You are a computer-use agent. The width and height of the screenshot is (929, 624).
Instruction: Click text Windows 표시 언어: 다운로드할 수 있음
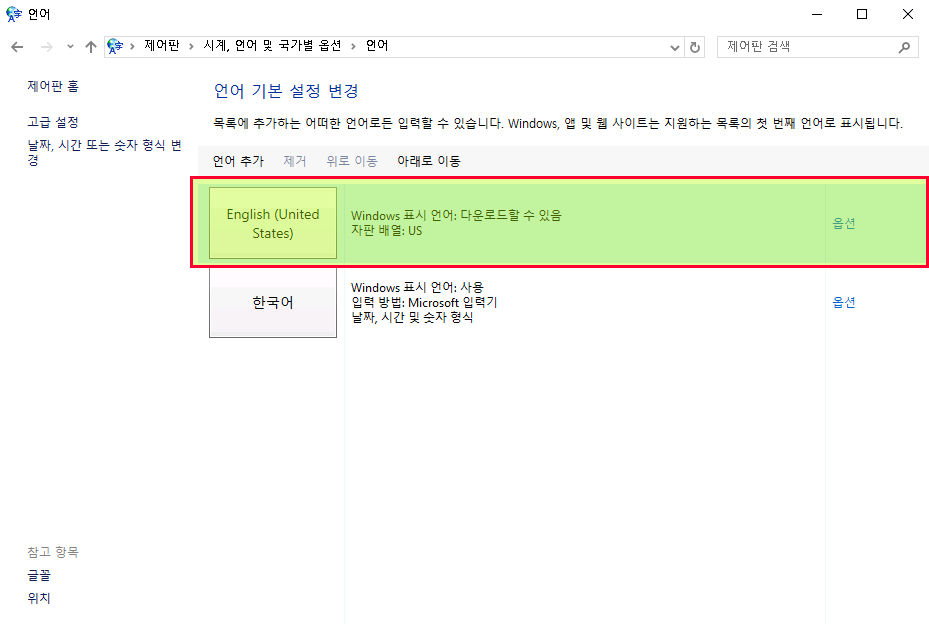pyautogui.click(x=456, y=215)
